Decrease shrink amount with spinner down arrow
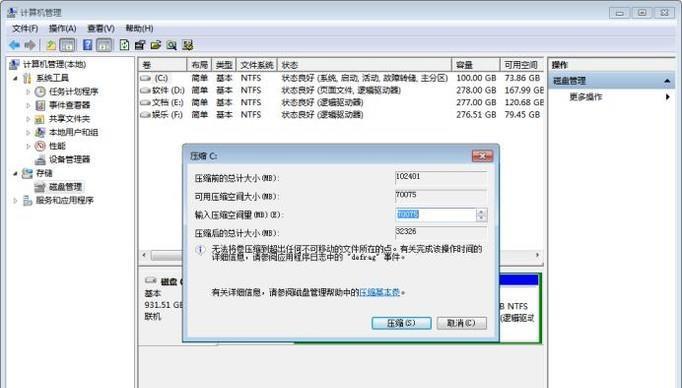682x388 pixels. [x=481, y=217]
